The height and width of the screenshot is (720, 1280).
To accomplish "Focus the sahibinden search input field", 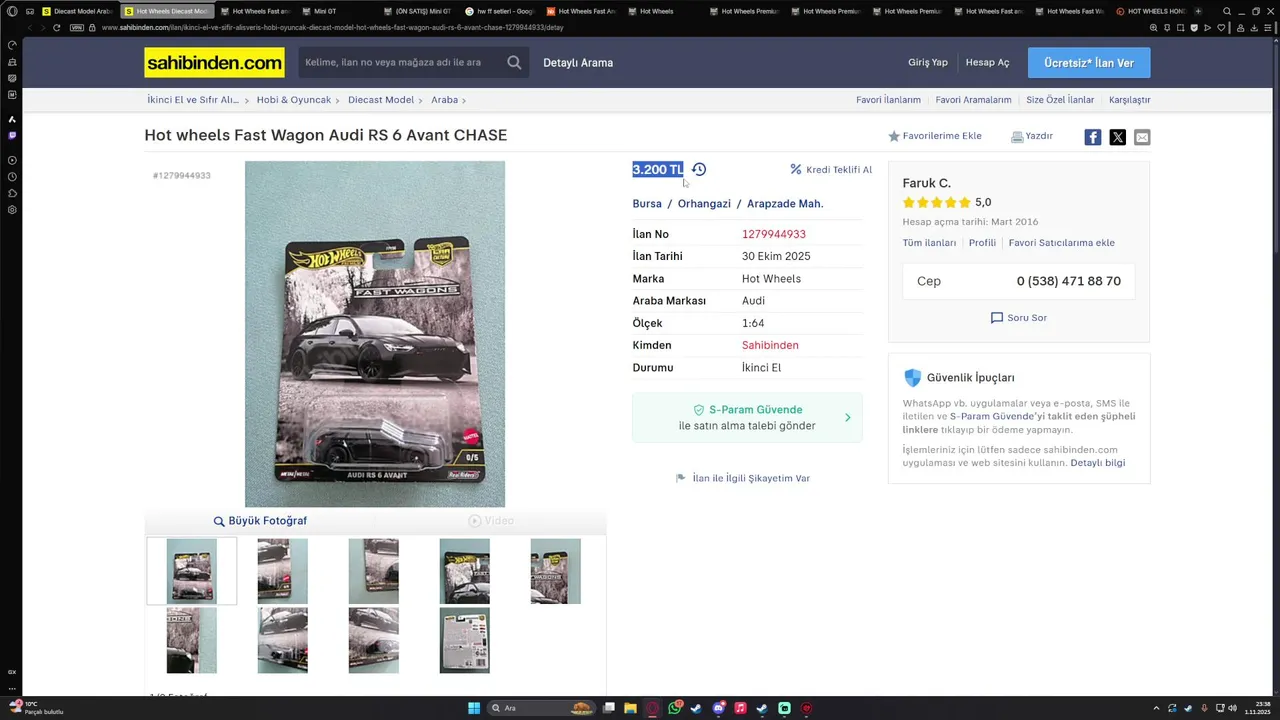I will coord(400,62).
